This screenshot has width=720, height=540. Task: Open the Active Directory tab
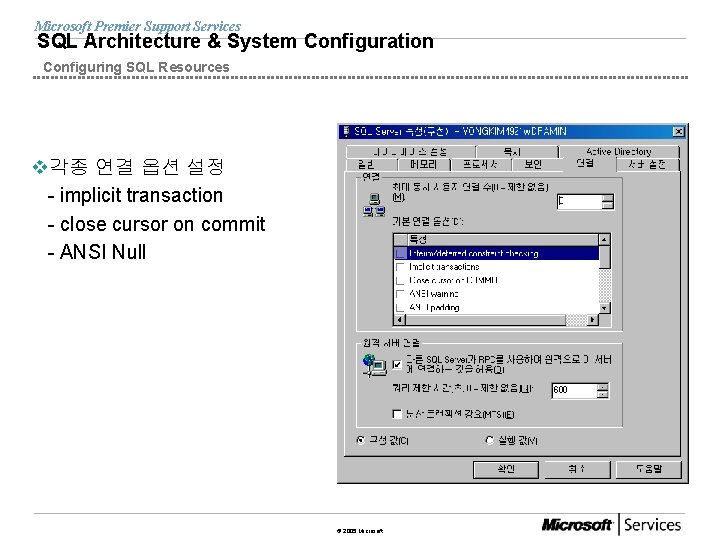point(619,152)
